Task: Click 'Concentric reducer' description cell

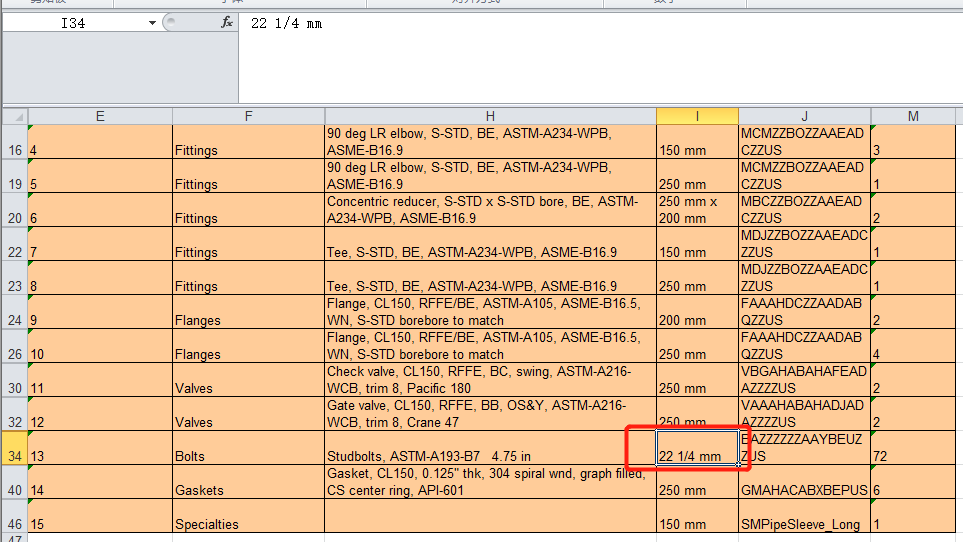Action: click(x=490, y=210)
